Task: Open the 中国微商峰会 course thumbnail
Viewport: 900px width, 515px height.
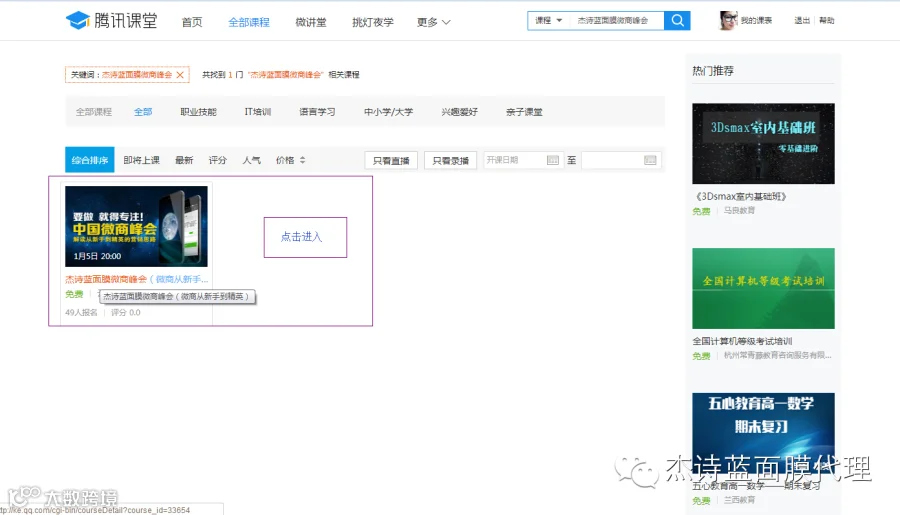Action: pos(136,226)
